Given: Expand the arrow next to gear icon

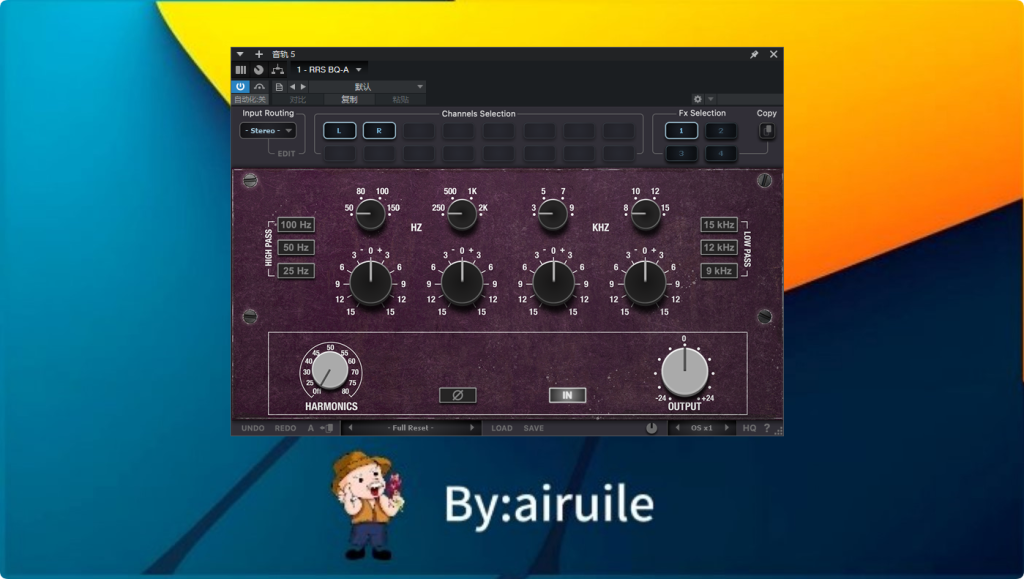Looking at the screenshot, I should click(711, 99).
